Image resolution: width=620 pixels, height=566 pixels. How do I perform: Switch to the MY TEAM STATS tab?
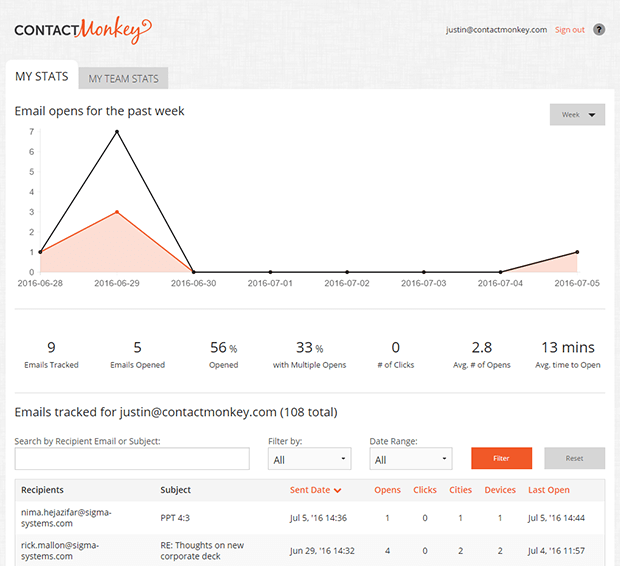[123, 78]
